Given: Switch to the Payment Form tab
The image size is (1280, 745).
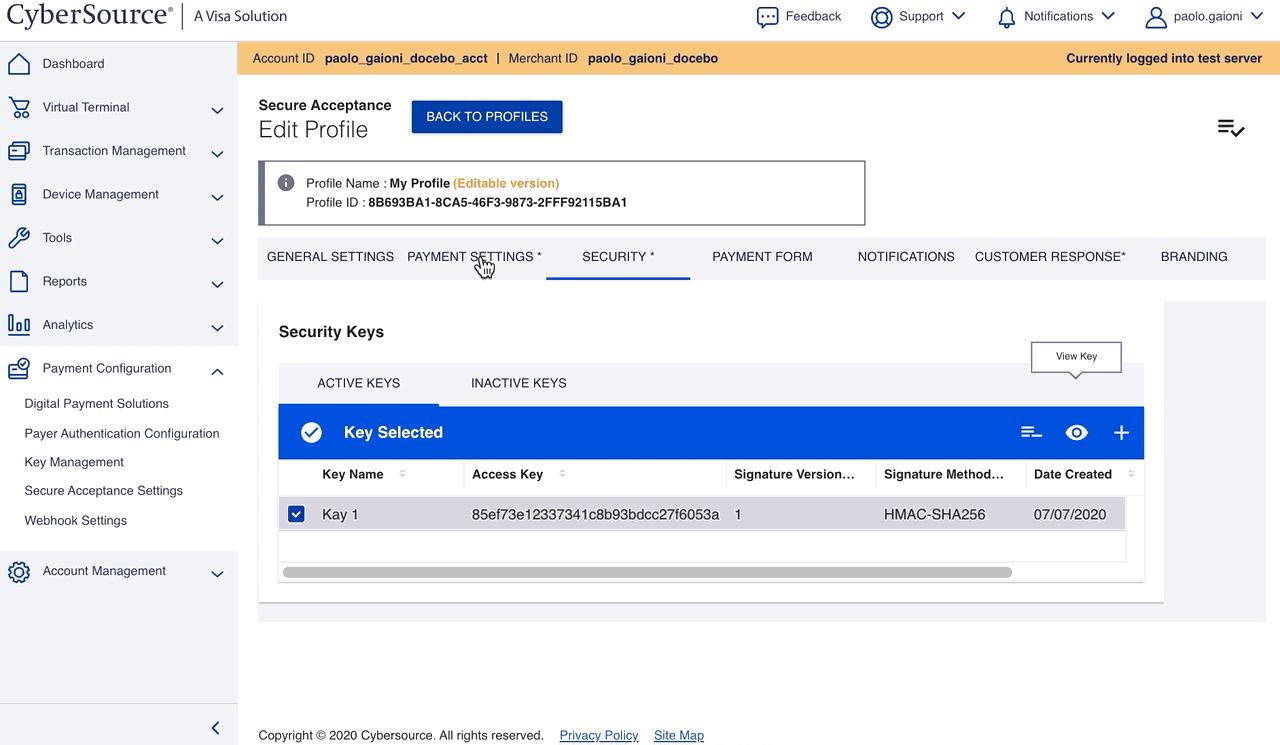Looking at the screenshot, I should [x=762, y=257].
